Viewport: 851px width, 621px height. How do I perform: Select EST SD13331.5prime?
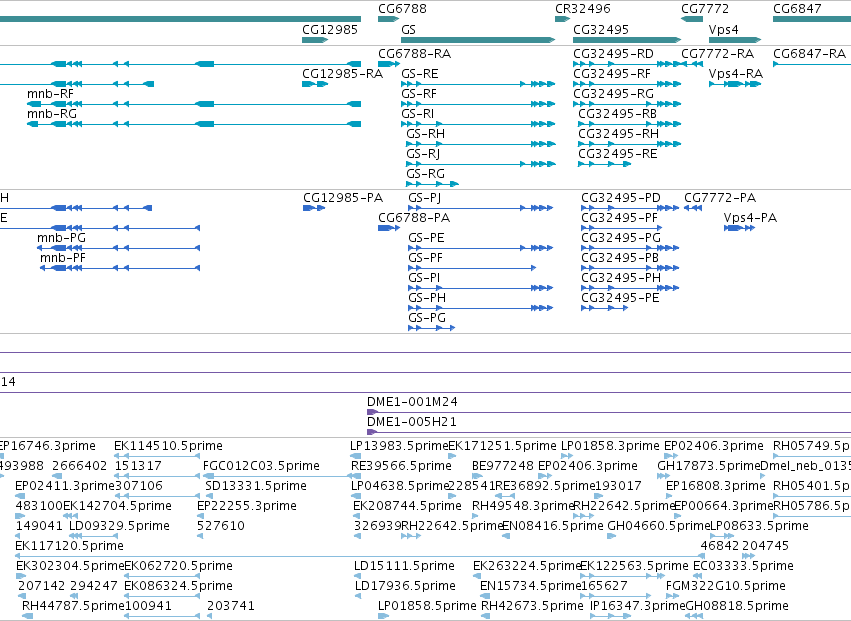point(209,497)
